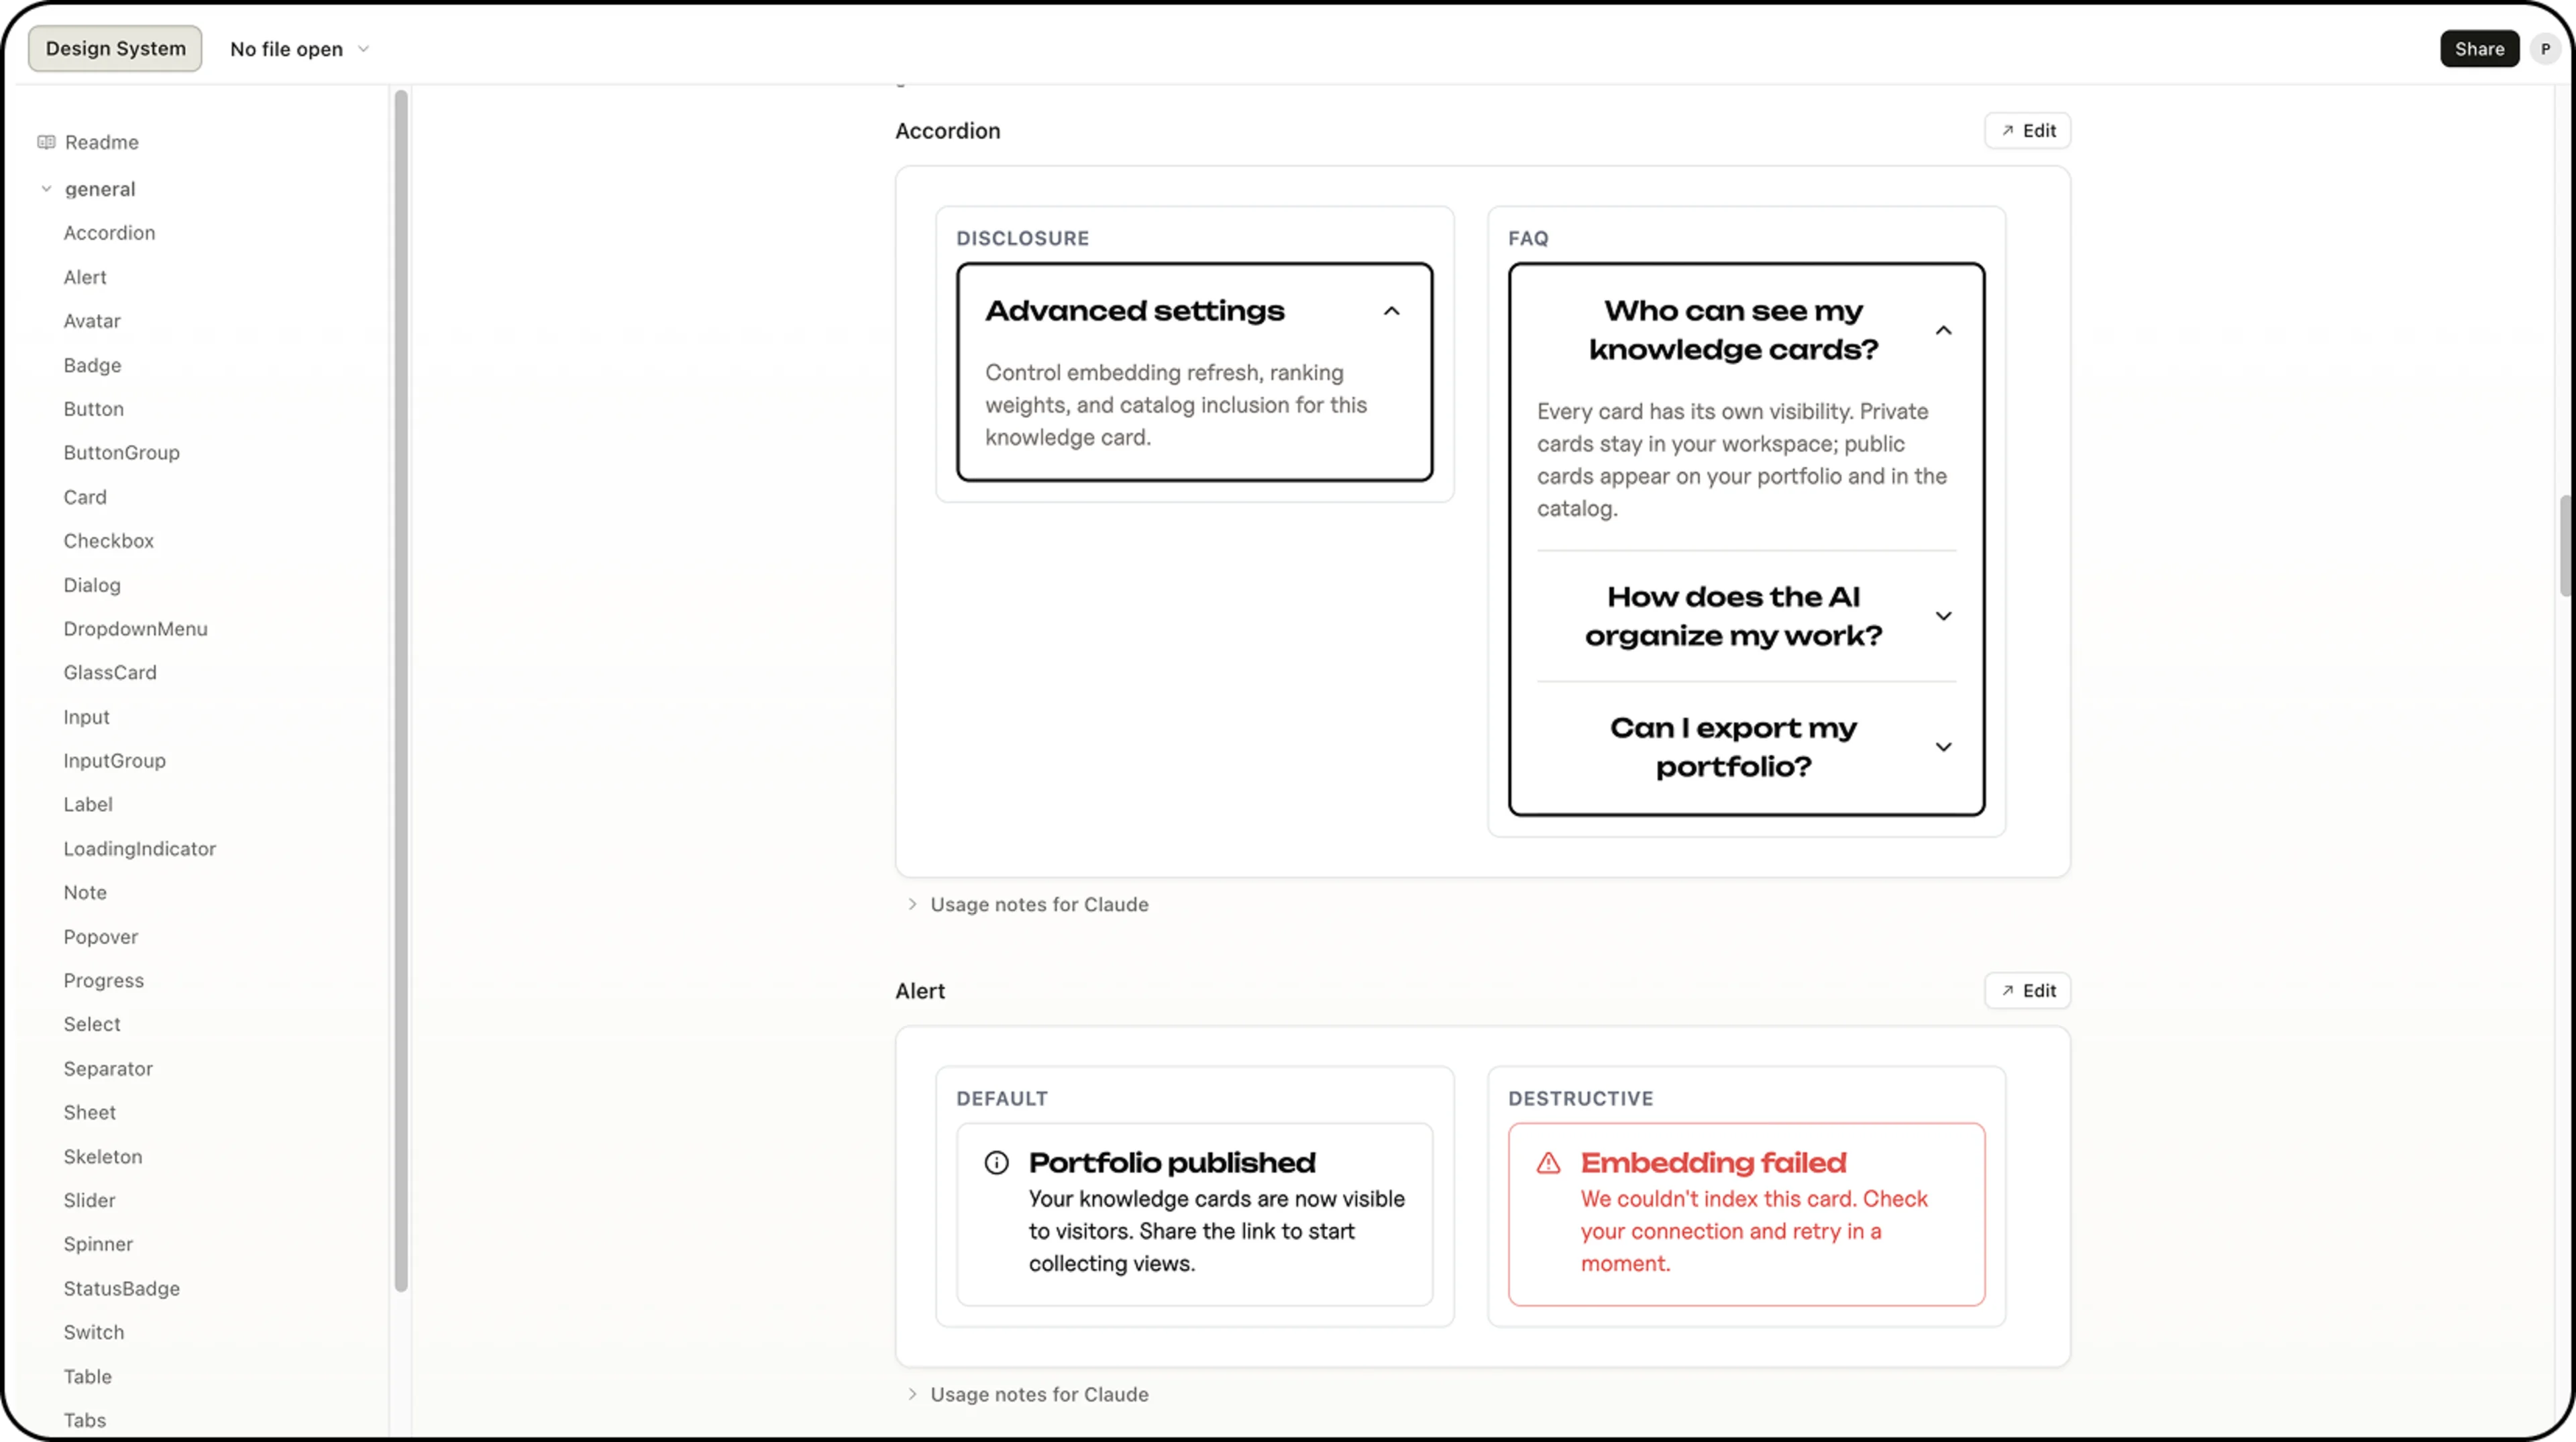Click the info icon in Portfolio published alert
The image size is (2576, 1442).
point(996,1162)
